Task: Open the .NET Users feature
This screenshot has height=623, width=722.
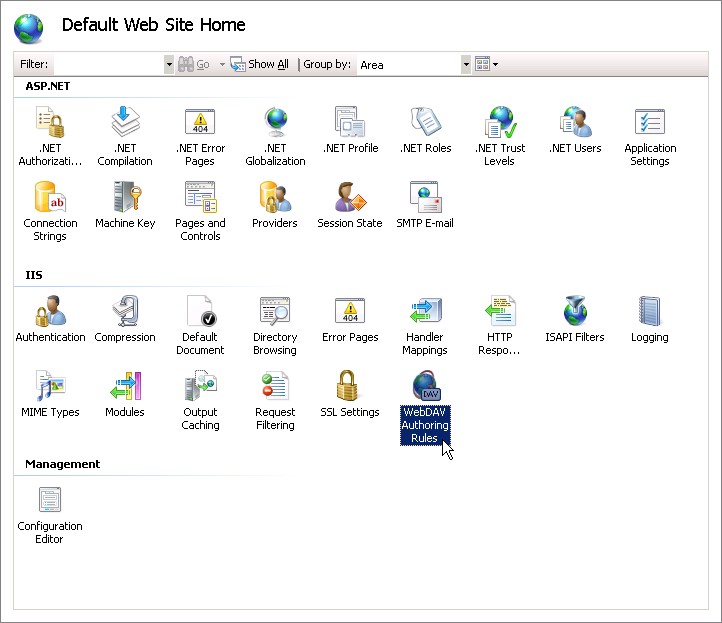Action: coord(575,130)
